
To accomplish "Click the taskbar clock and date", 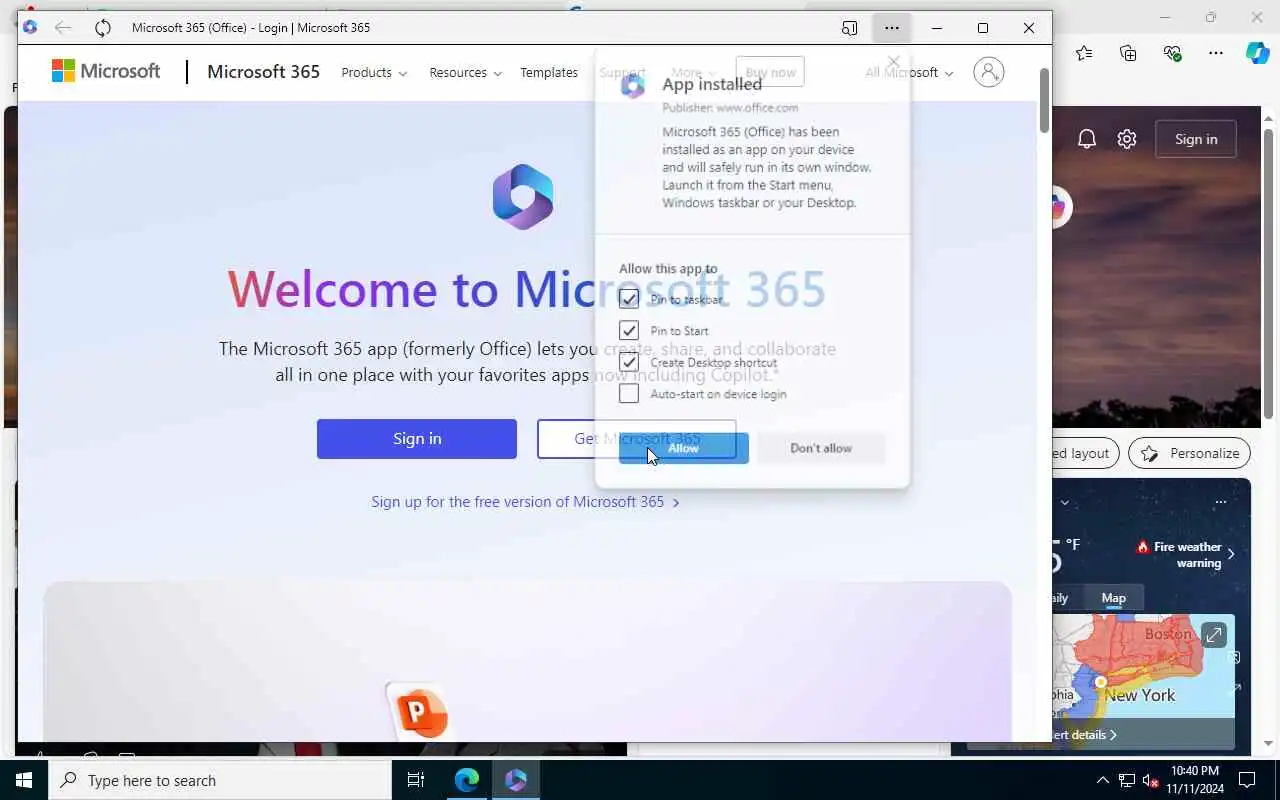I will pyautogui.click(x=1194, y=780).
